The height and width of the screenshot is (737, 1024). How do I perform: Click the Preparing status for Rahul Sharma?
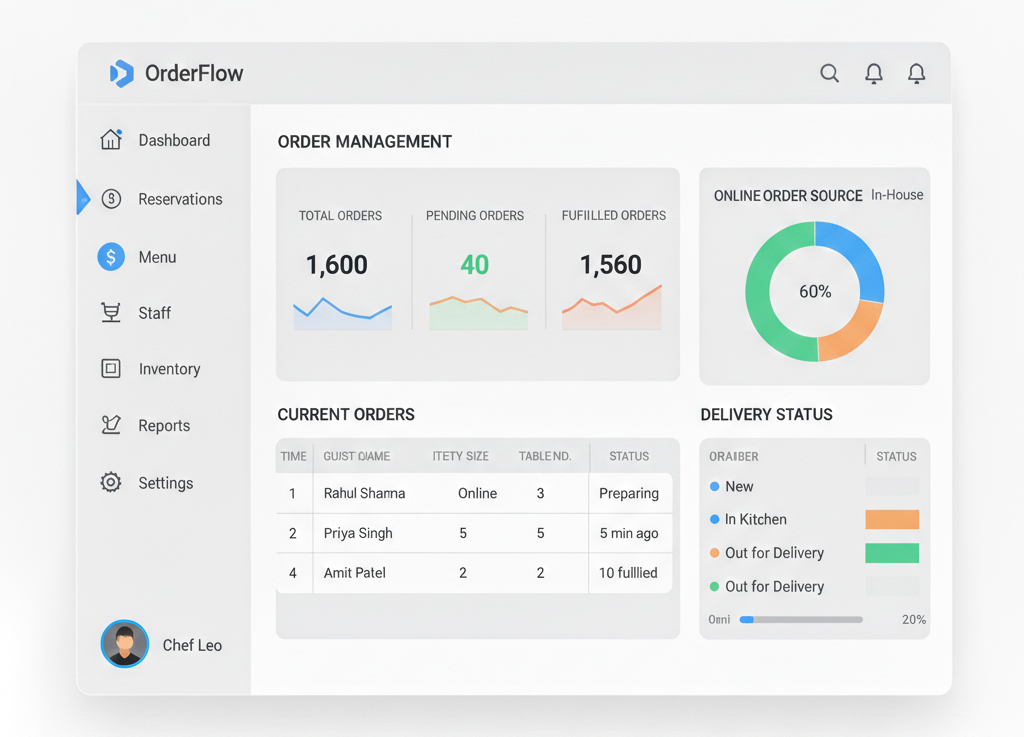click(x=631, y=494)
